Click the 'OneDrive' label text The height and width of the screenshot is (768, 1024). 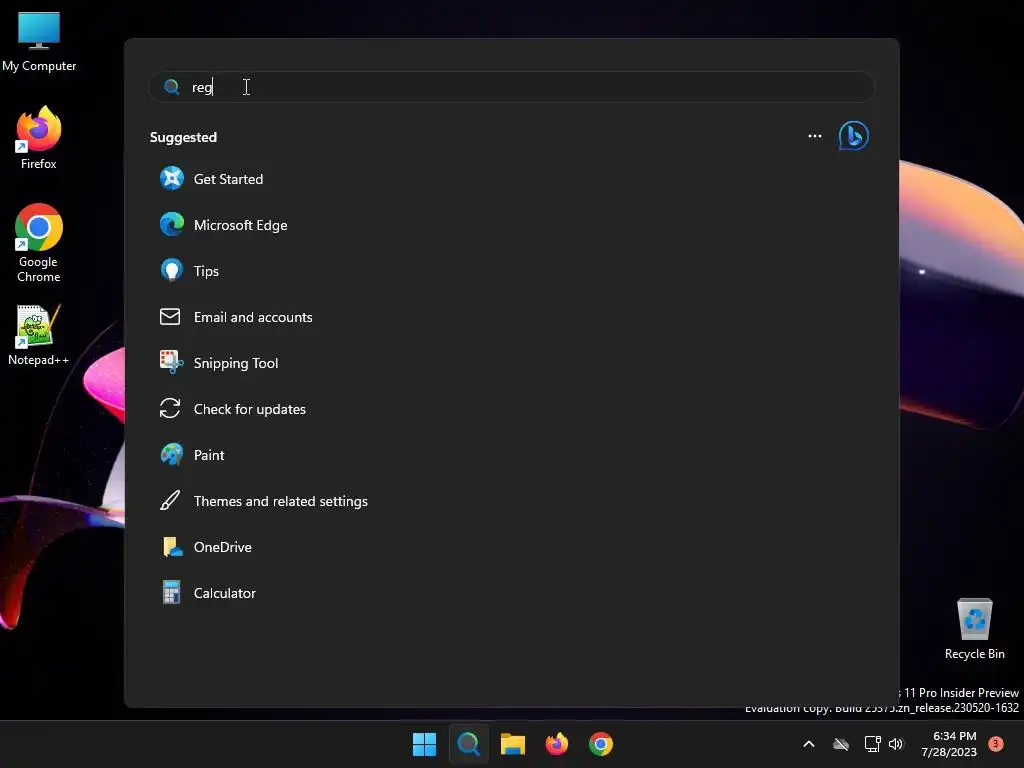pos(223,547)
